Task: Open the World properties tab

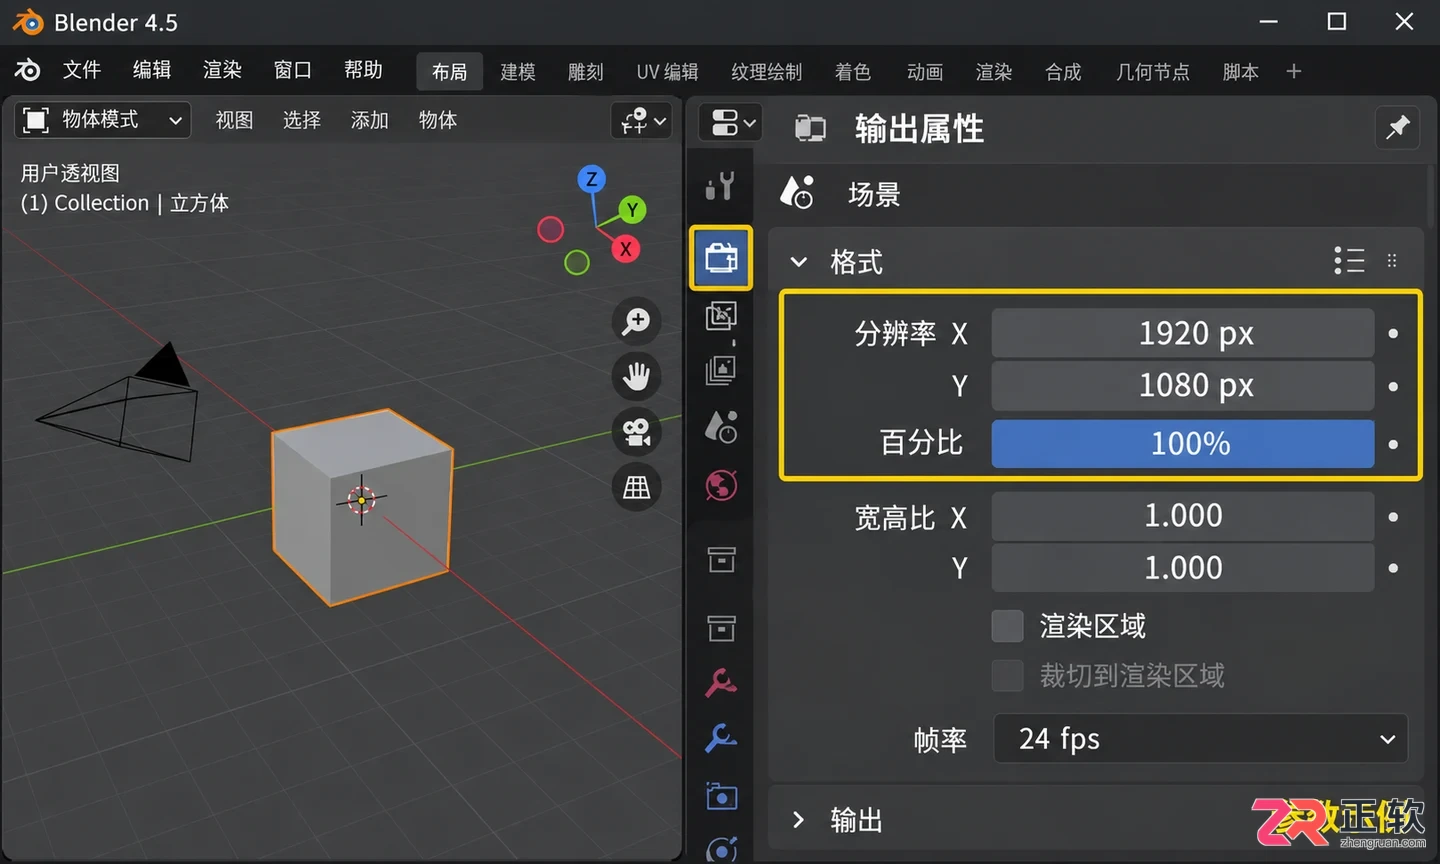Action: pos(721,486)
